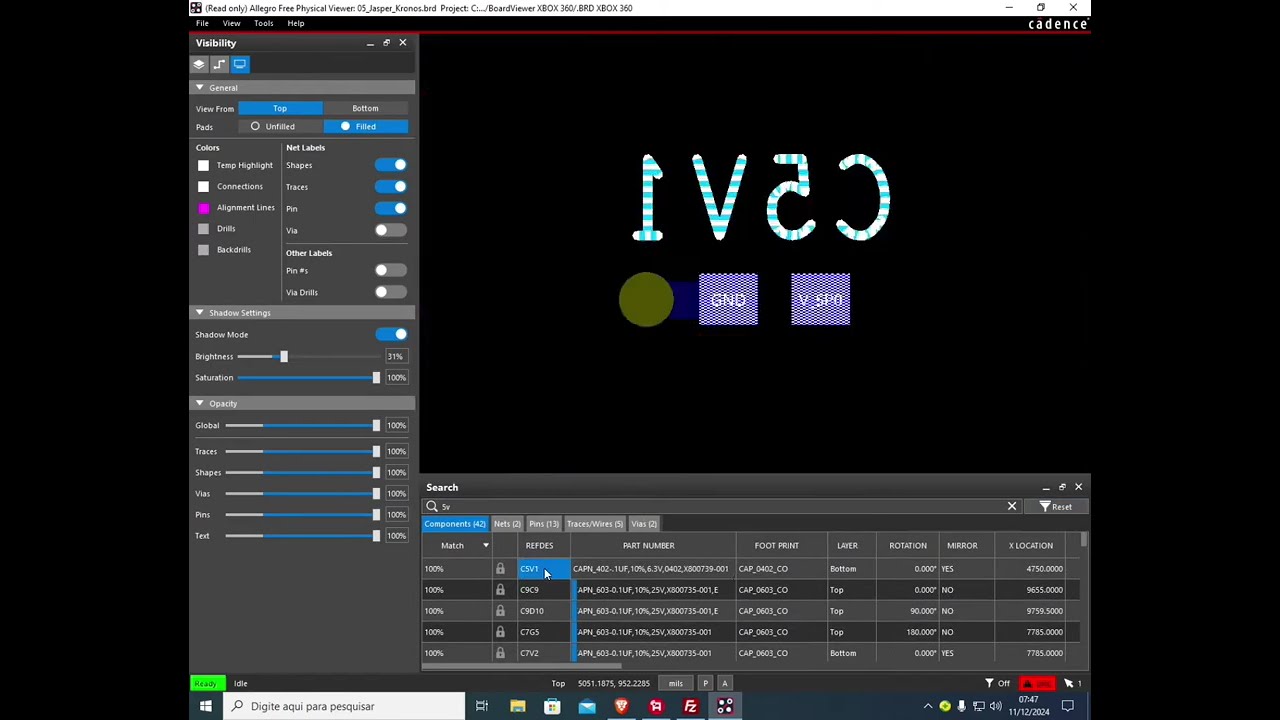Open Microsoft Store from the taskbar
Viewport: 1280px width, 720px height.
(552, 706)
